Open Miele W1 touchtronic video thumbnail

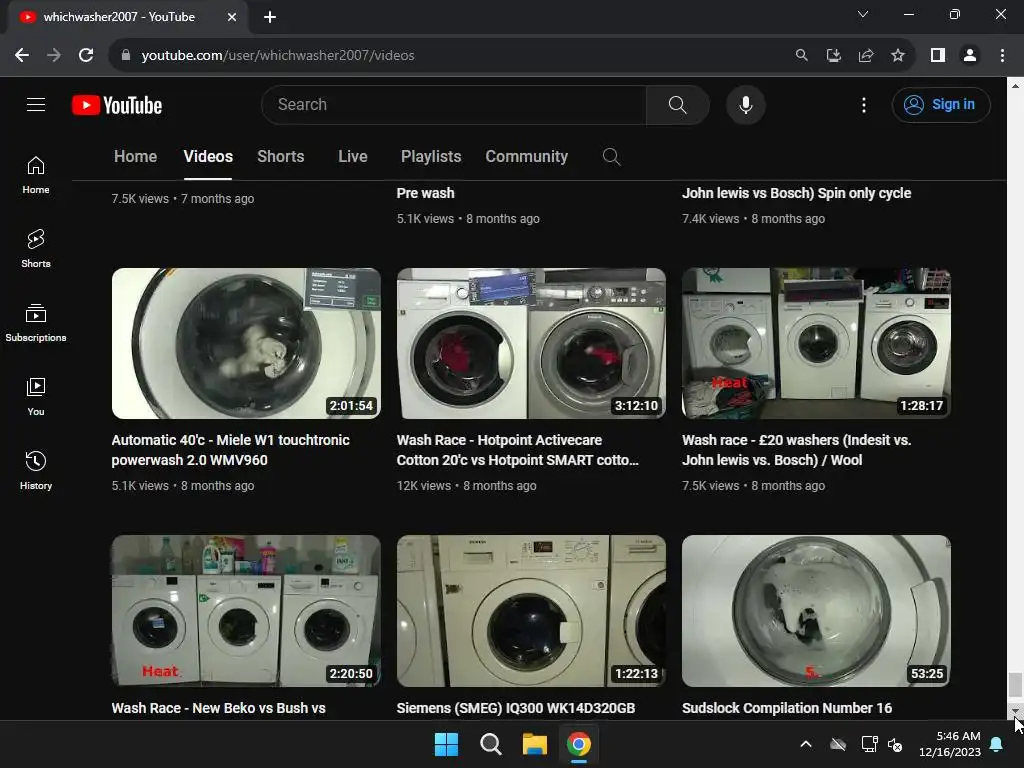tap(246, 344)
